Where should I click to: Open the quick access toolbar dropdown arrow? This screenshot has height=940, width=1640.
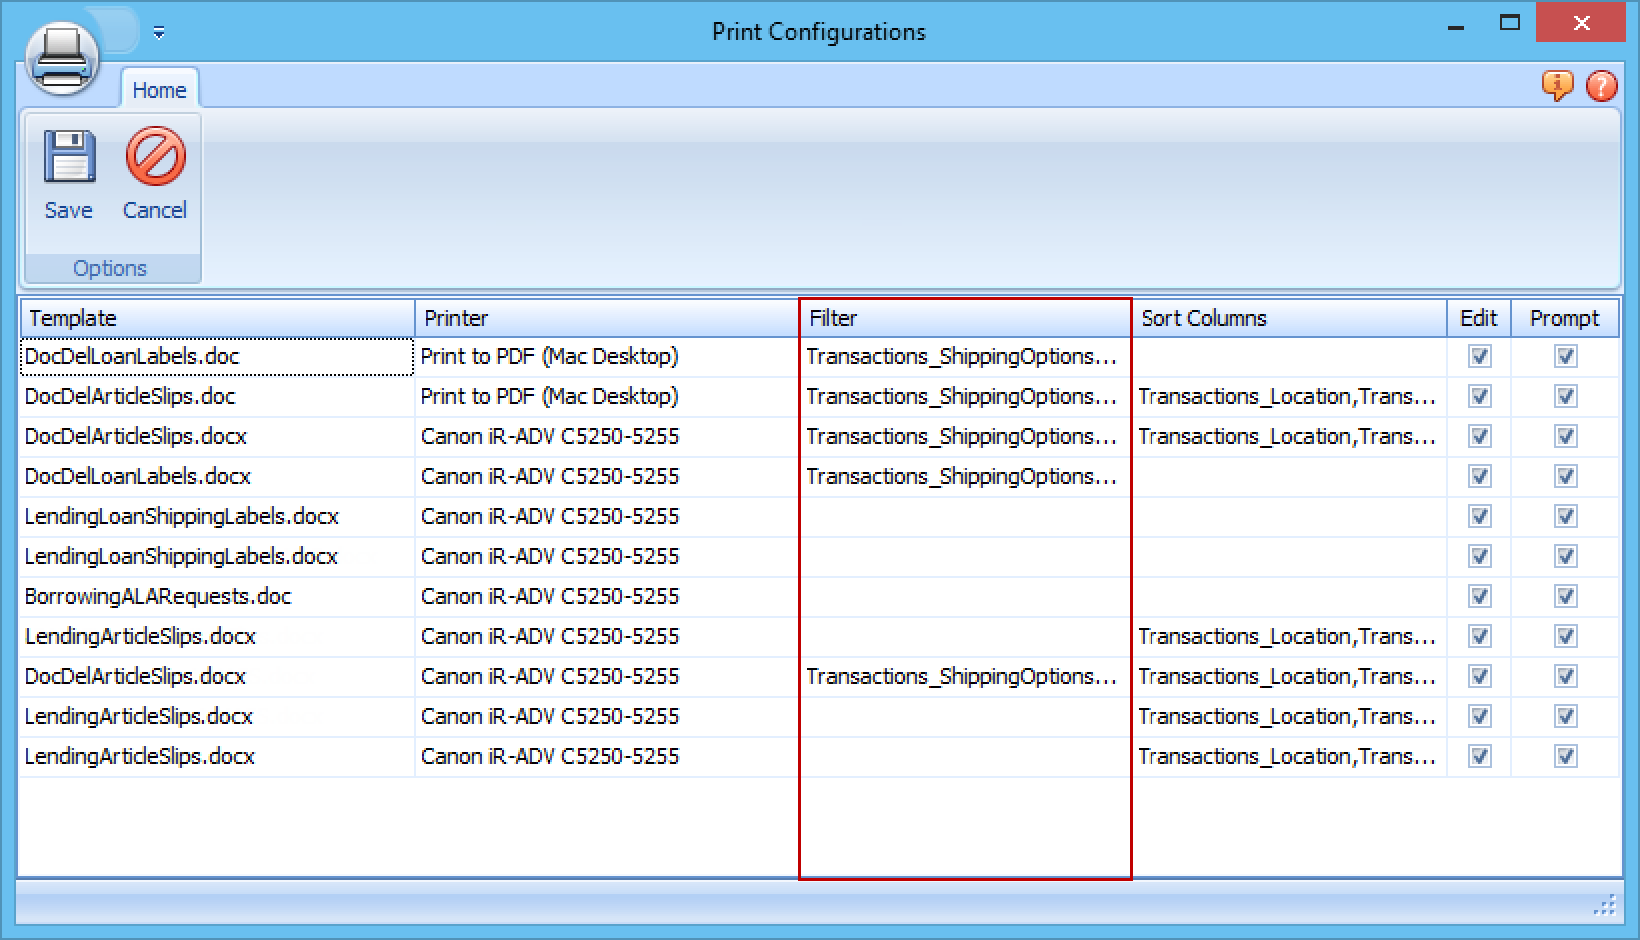pos(159,33)
